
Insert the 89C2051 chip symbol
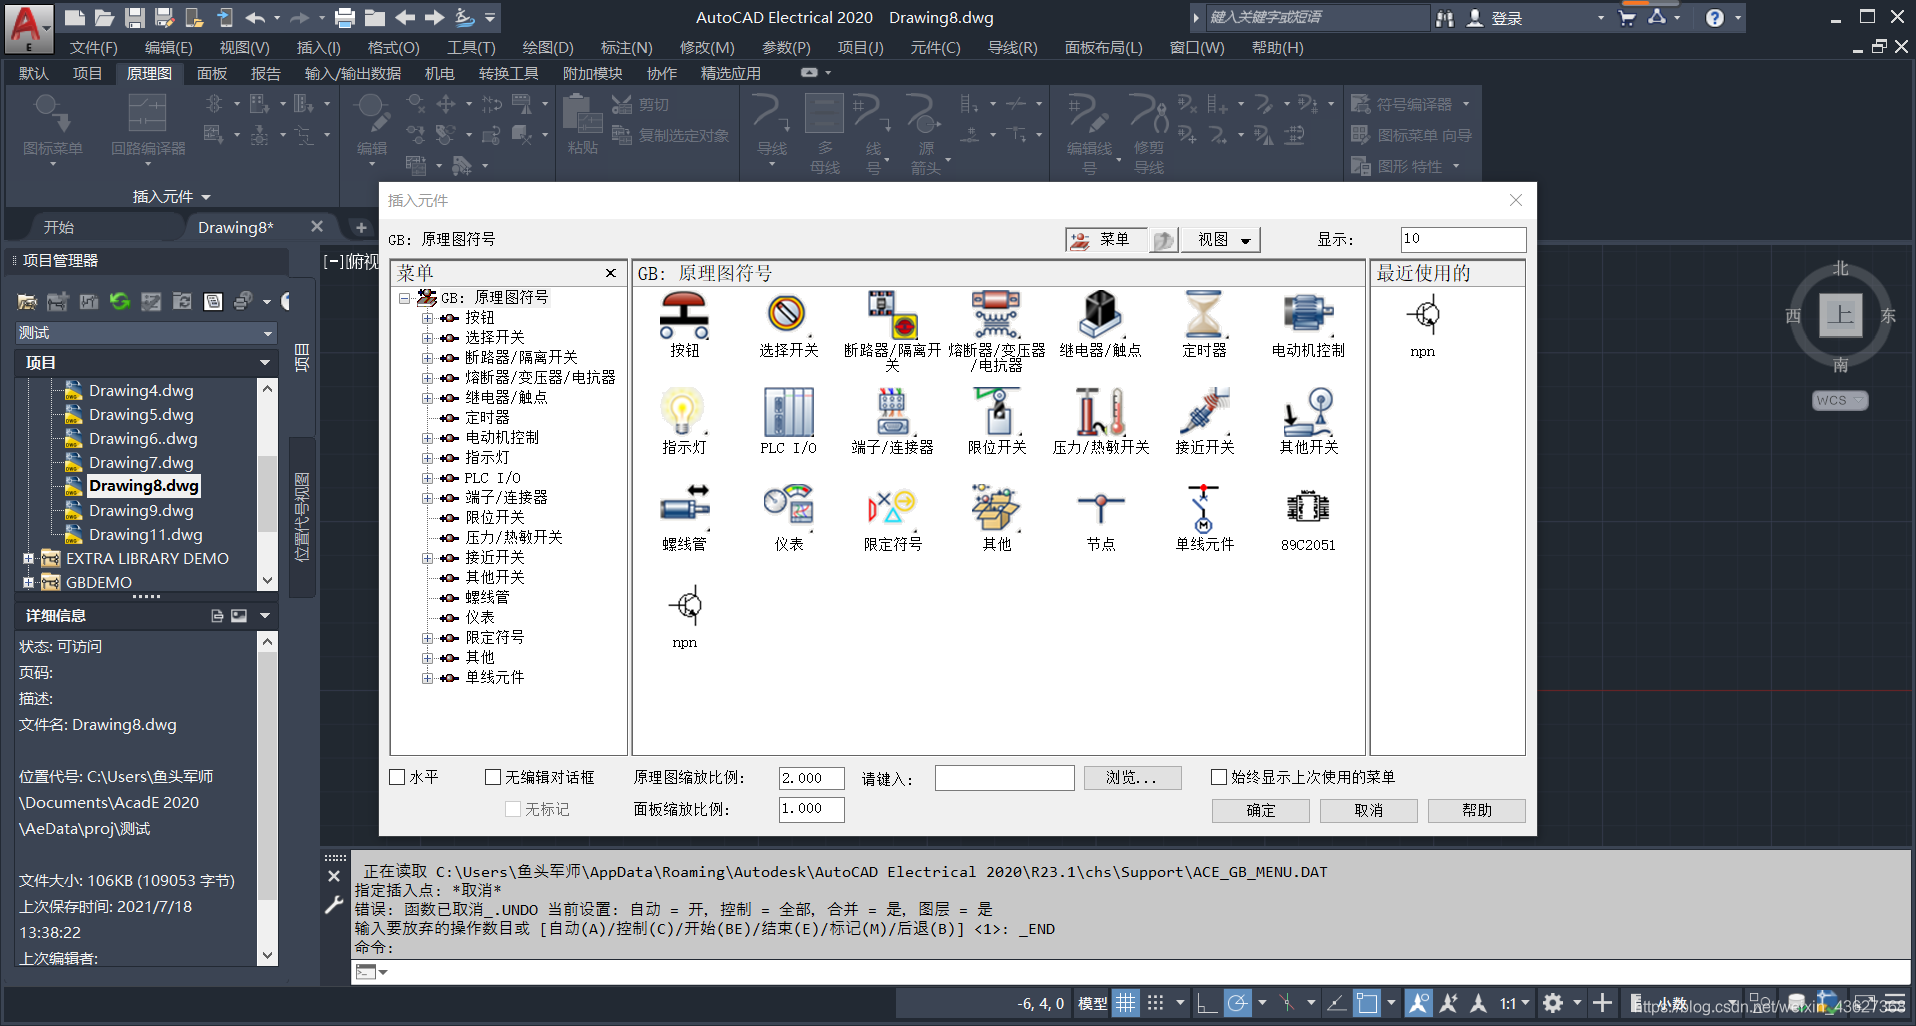(x=1308, y=507)
